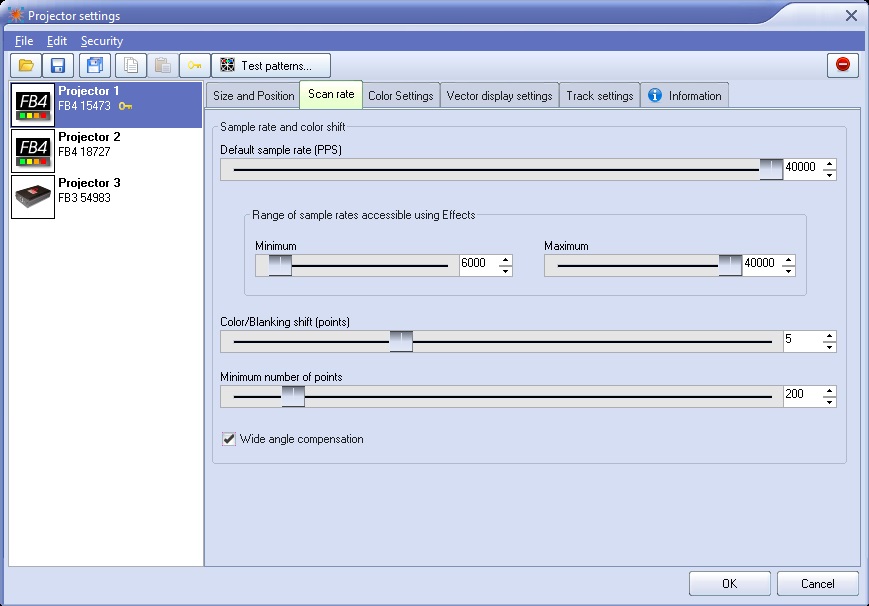Click the save floppy disk icon
The width and height of the screenshot is (869, 606).
tap(58, 65)
